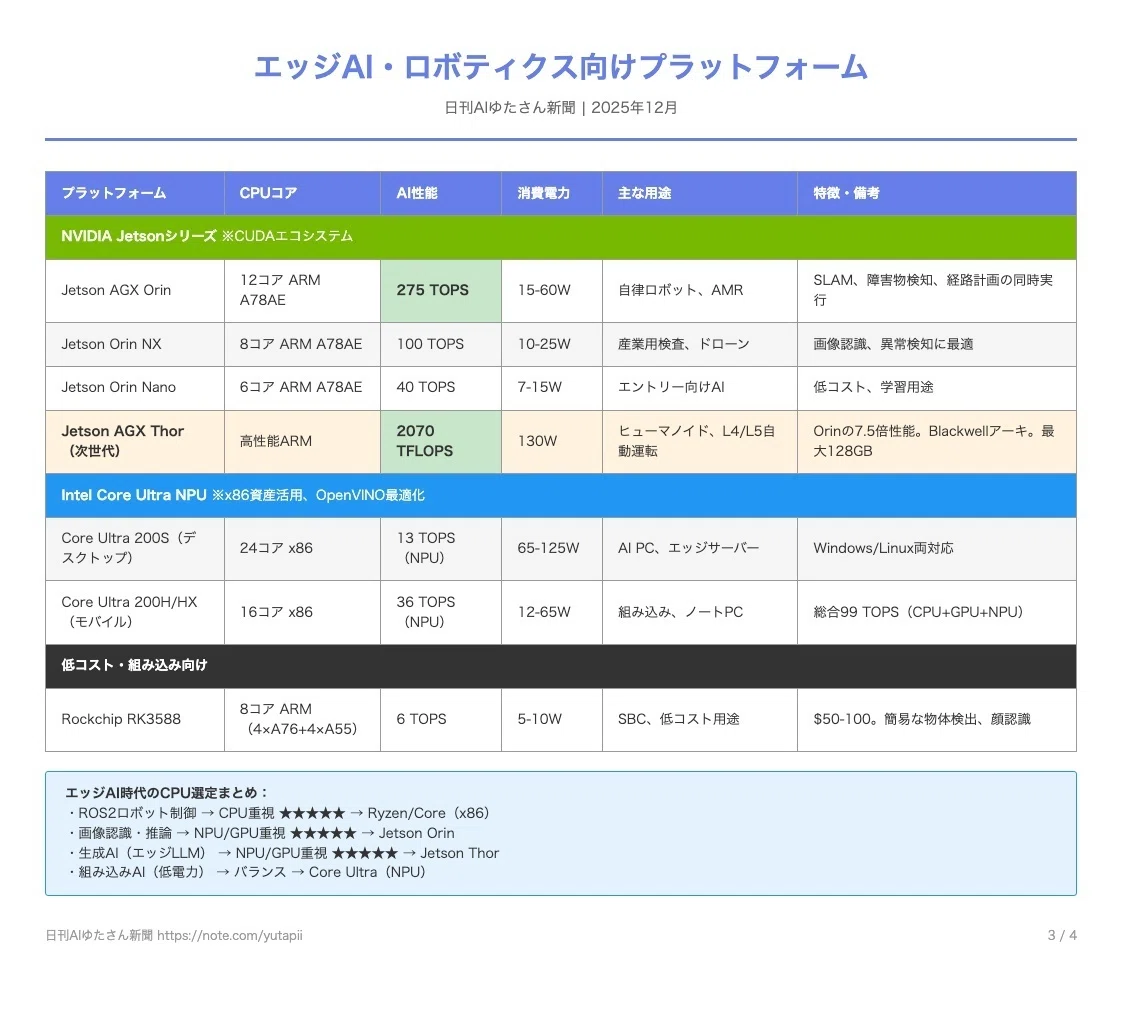1123x1020 pixels.
Task: Click the 主な用途 column header
Action: (700, 193)
